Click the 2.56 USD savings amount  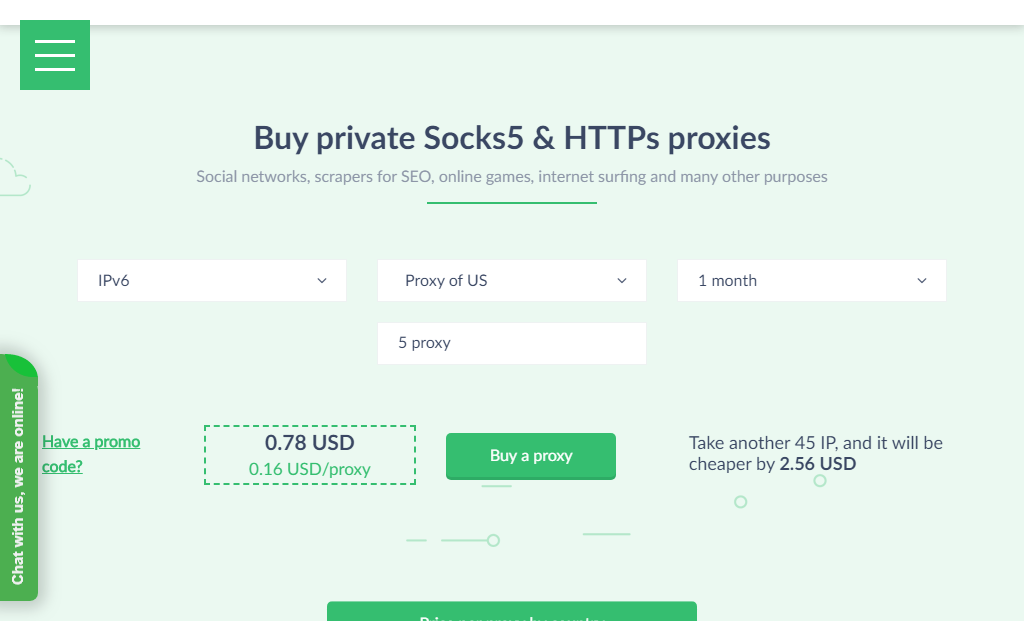(x=818, y=464)
